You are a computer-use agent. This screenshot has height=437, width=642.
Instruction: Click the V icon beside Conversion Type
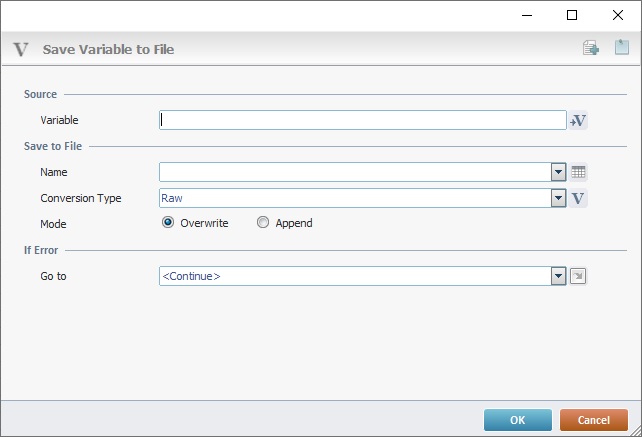(578, 198)
